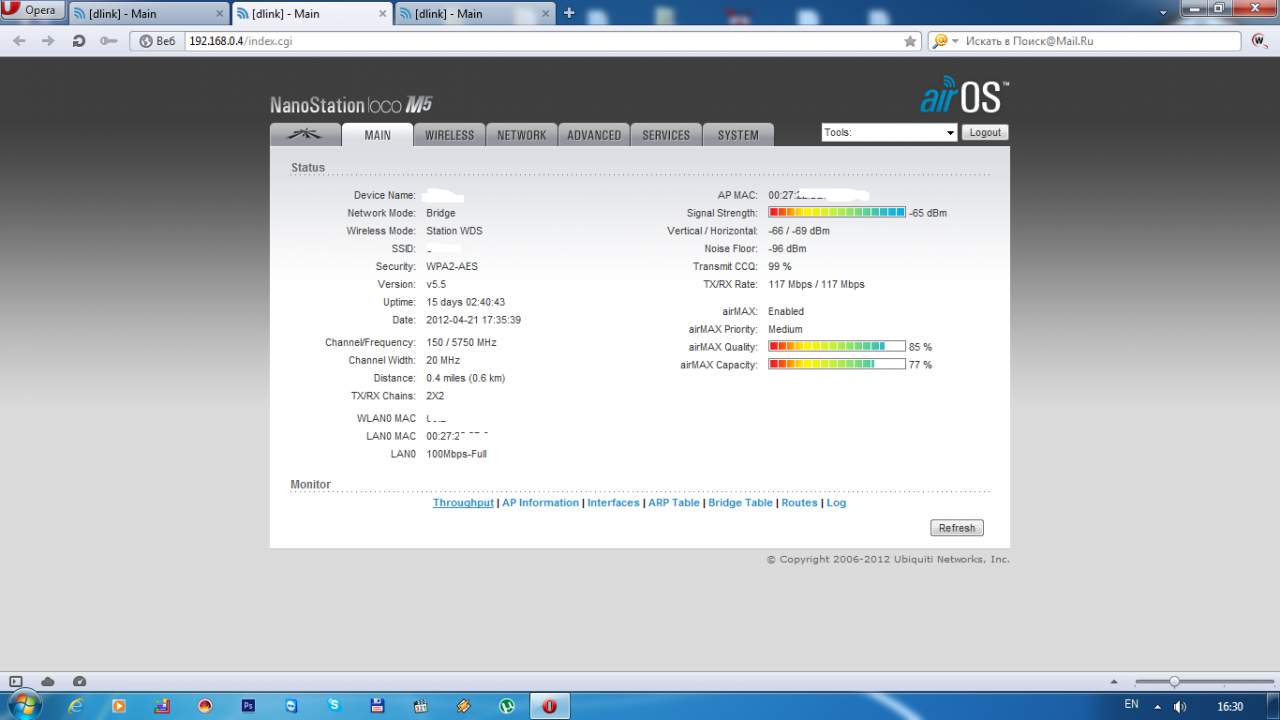This screenshot has width=1280, height=720.
Task: Go back with the browser back arrow
Action: point(19,41)
